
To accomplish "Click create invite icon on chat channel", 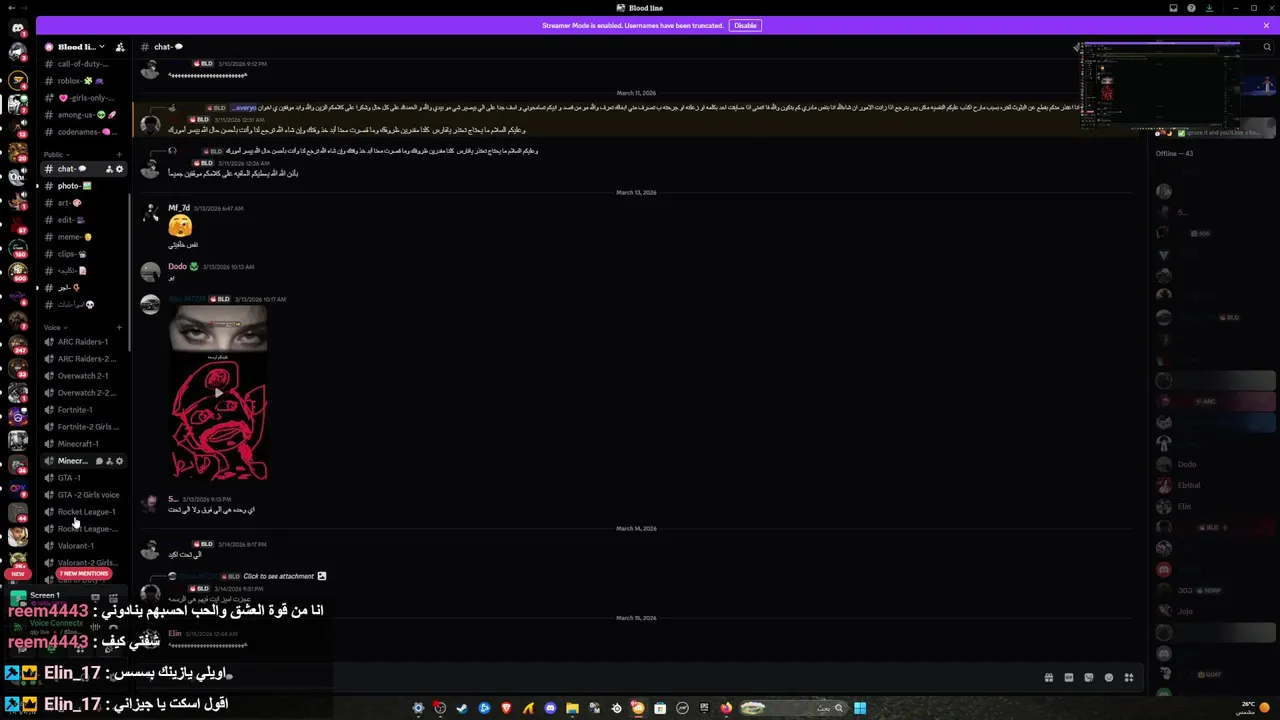I will coord(109,169).
